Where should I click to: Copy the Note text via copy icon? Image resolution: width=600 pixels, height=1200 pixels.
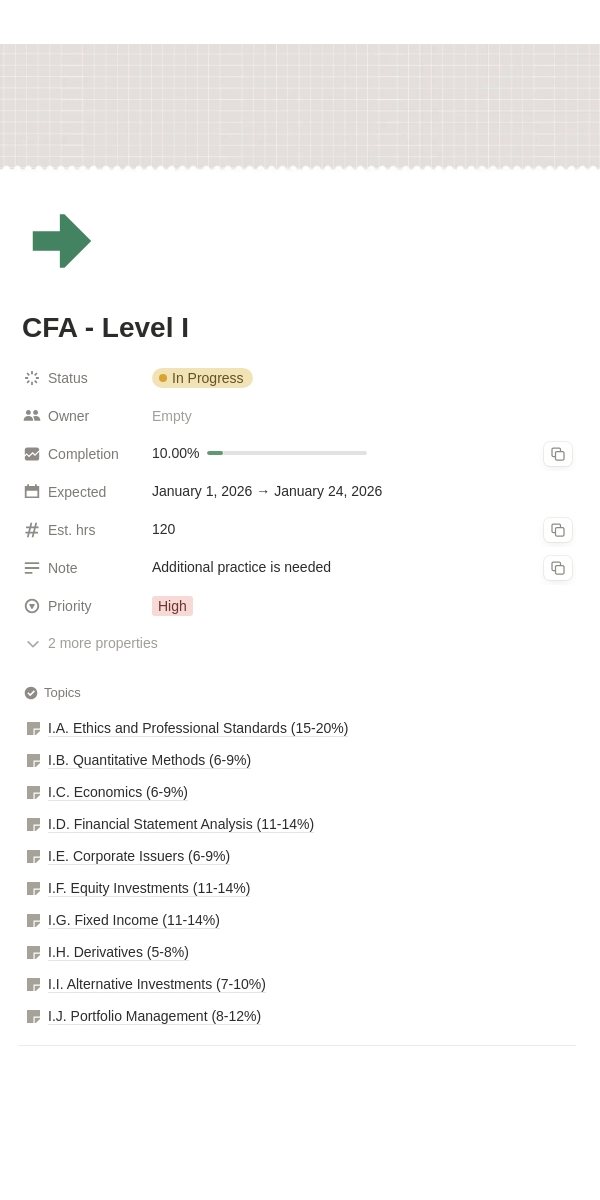tap(558, 568)
